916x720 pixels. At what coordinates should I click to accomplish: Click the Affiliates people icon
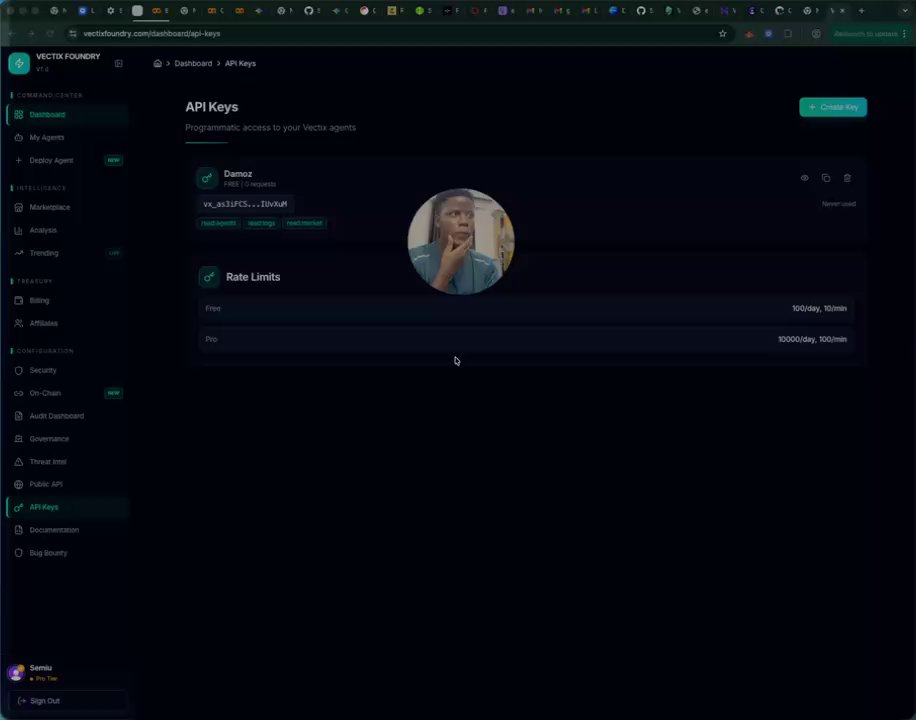click(19, 323)
